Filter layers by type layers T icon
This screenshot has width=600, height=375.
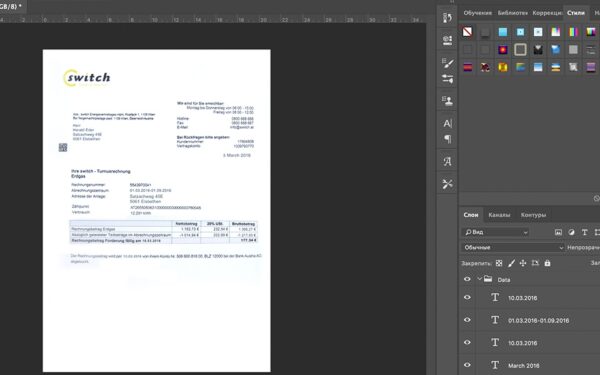pyautogui.click(x=584, y=232)
